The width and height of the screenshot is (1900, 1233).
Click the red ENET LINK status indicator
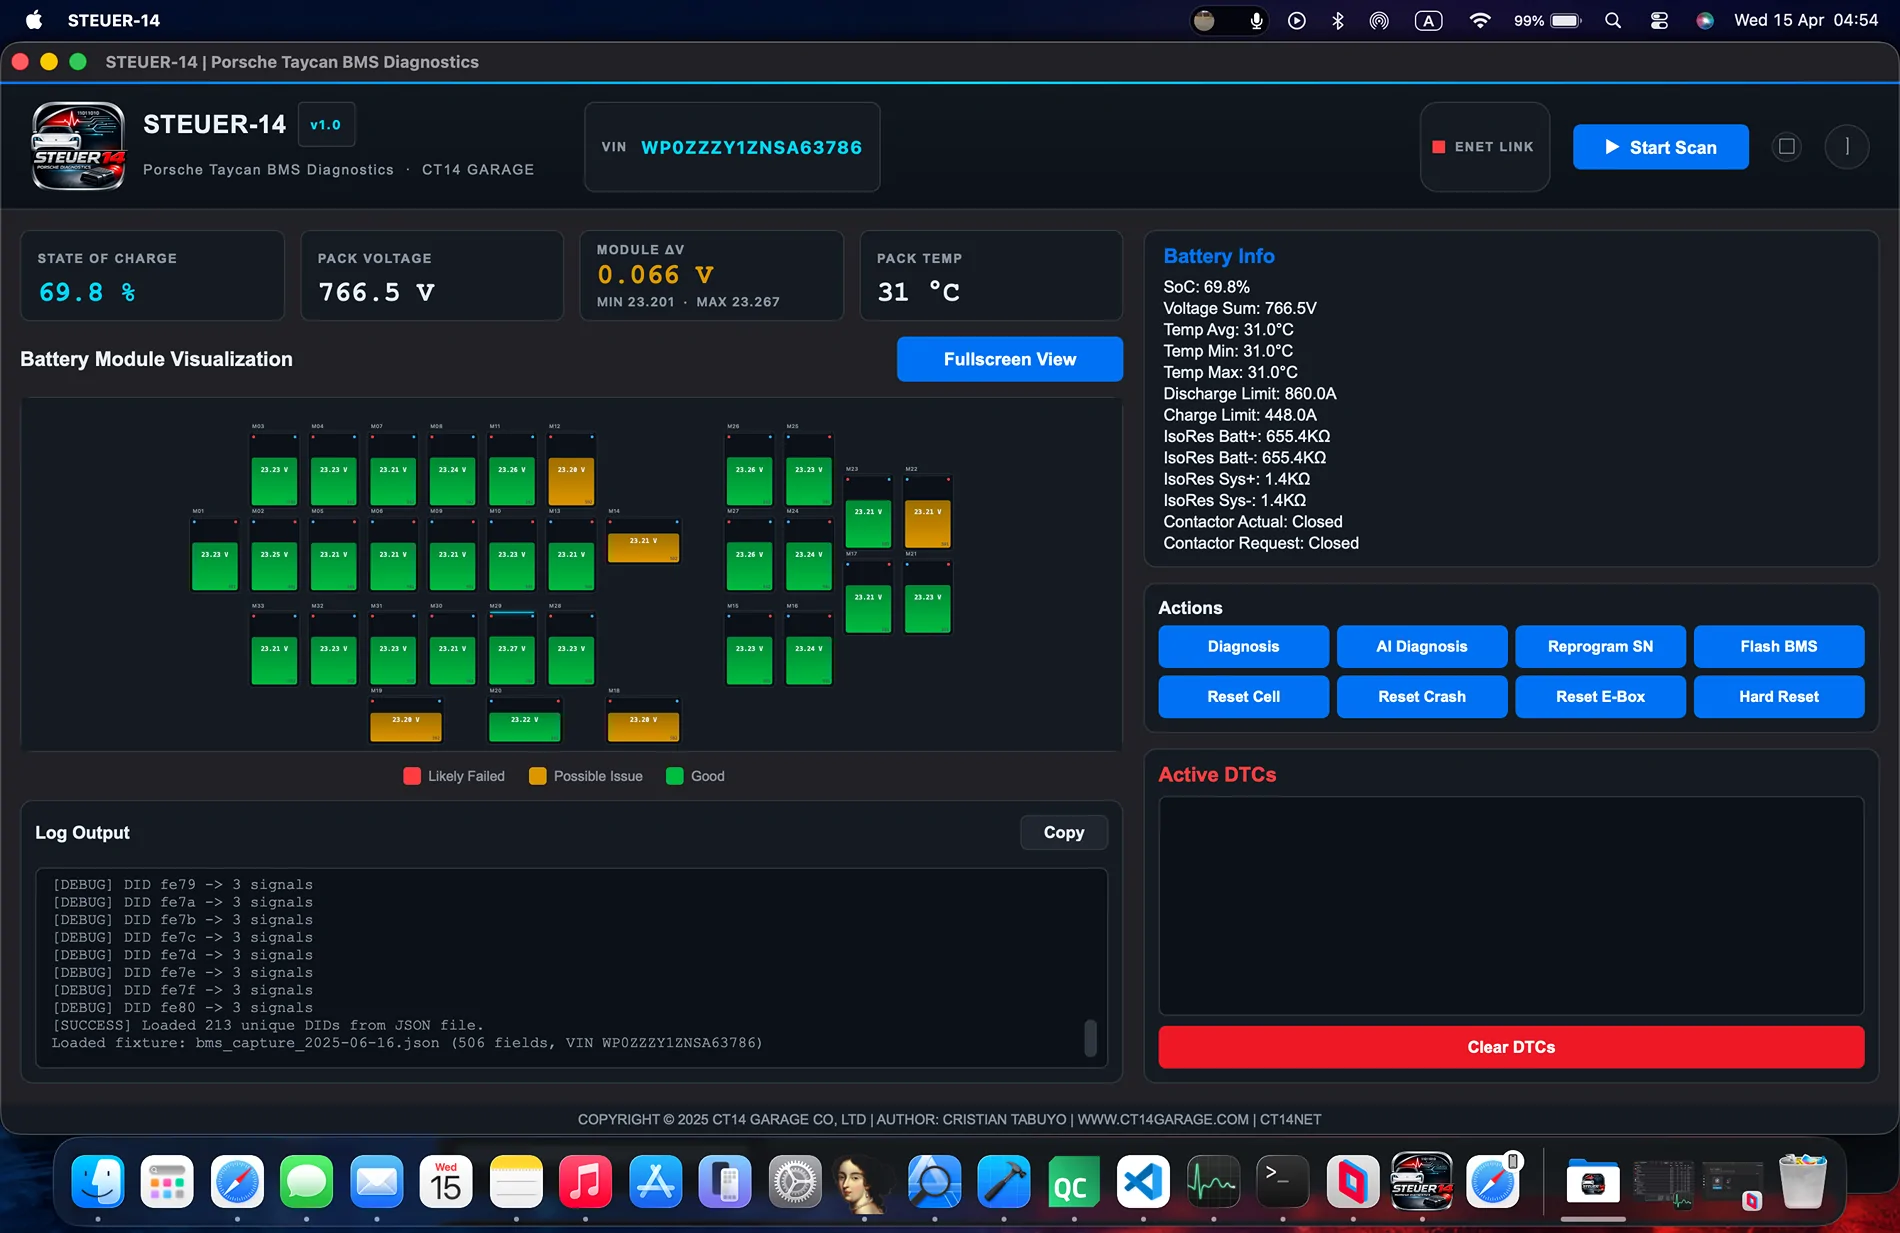point(1438,147)
